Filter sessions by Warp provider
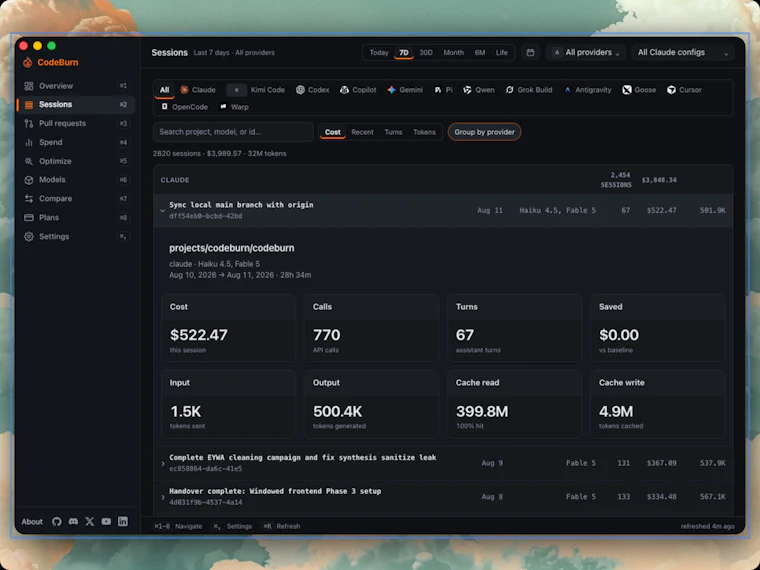The image size is (760, 570). pos(234,107)
